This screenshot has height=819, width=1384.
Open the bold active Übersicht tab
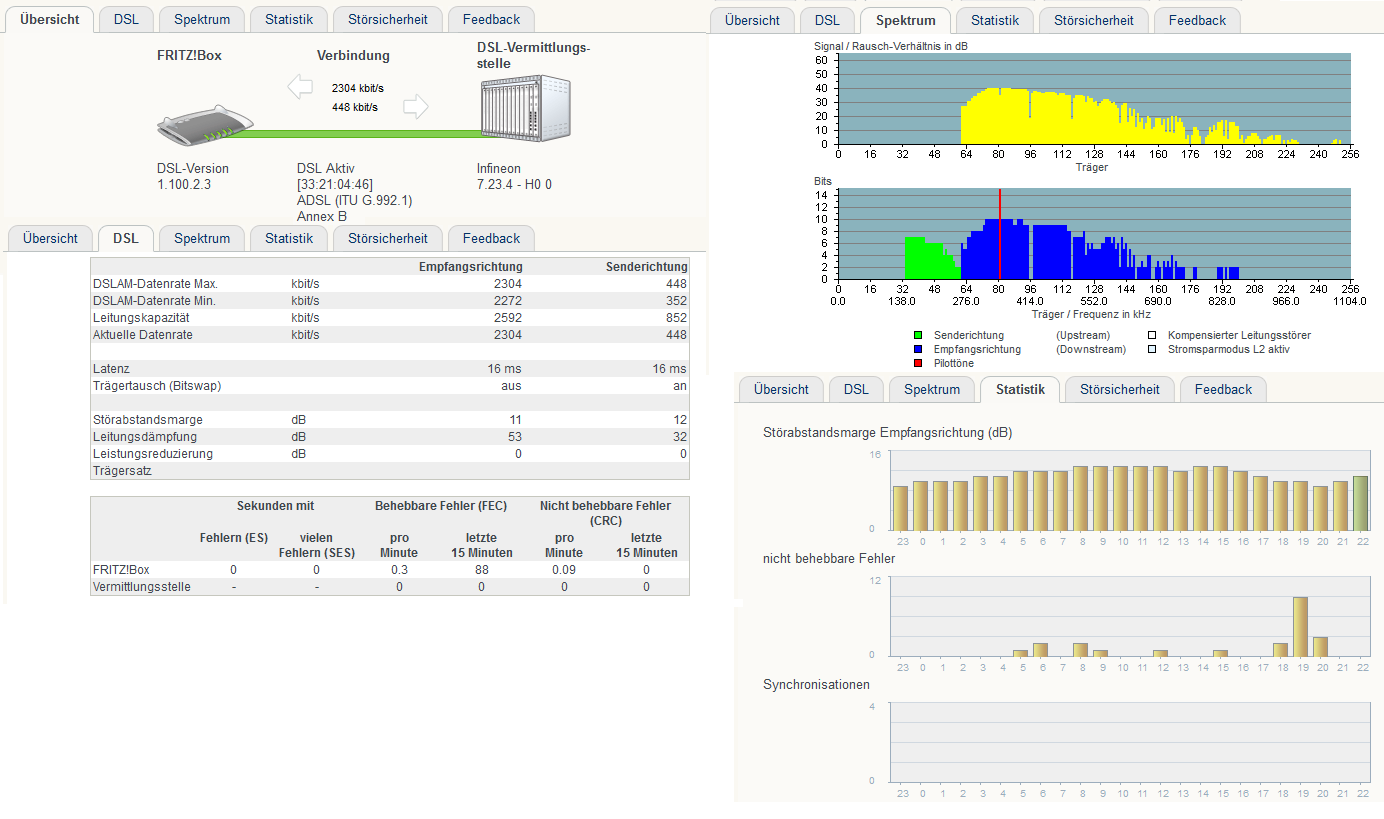[50, 19]
